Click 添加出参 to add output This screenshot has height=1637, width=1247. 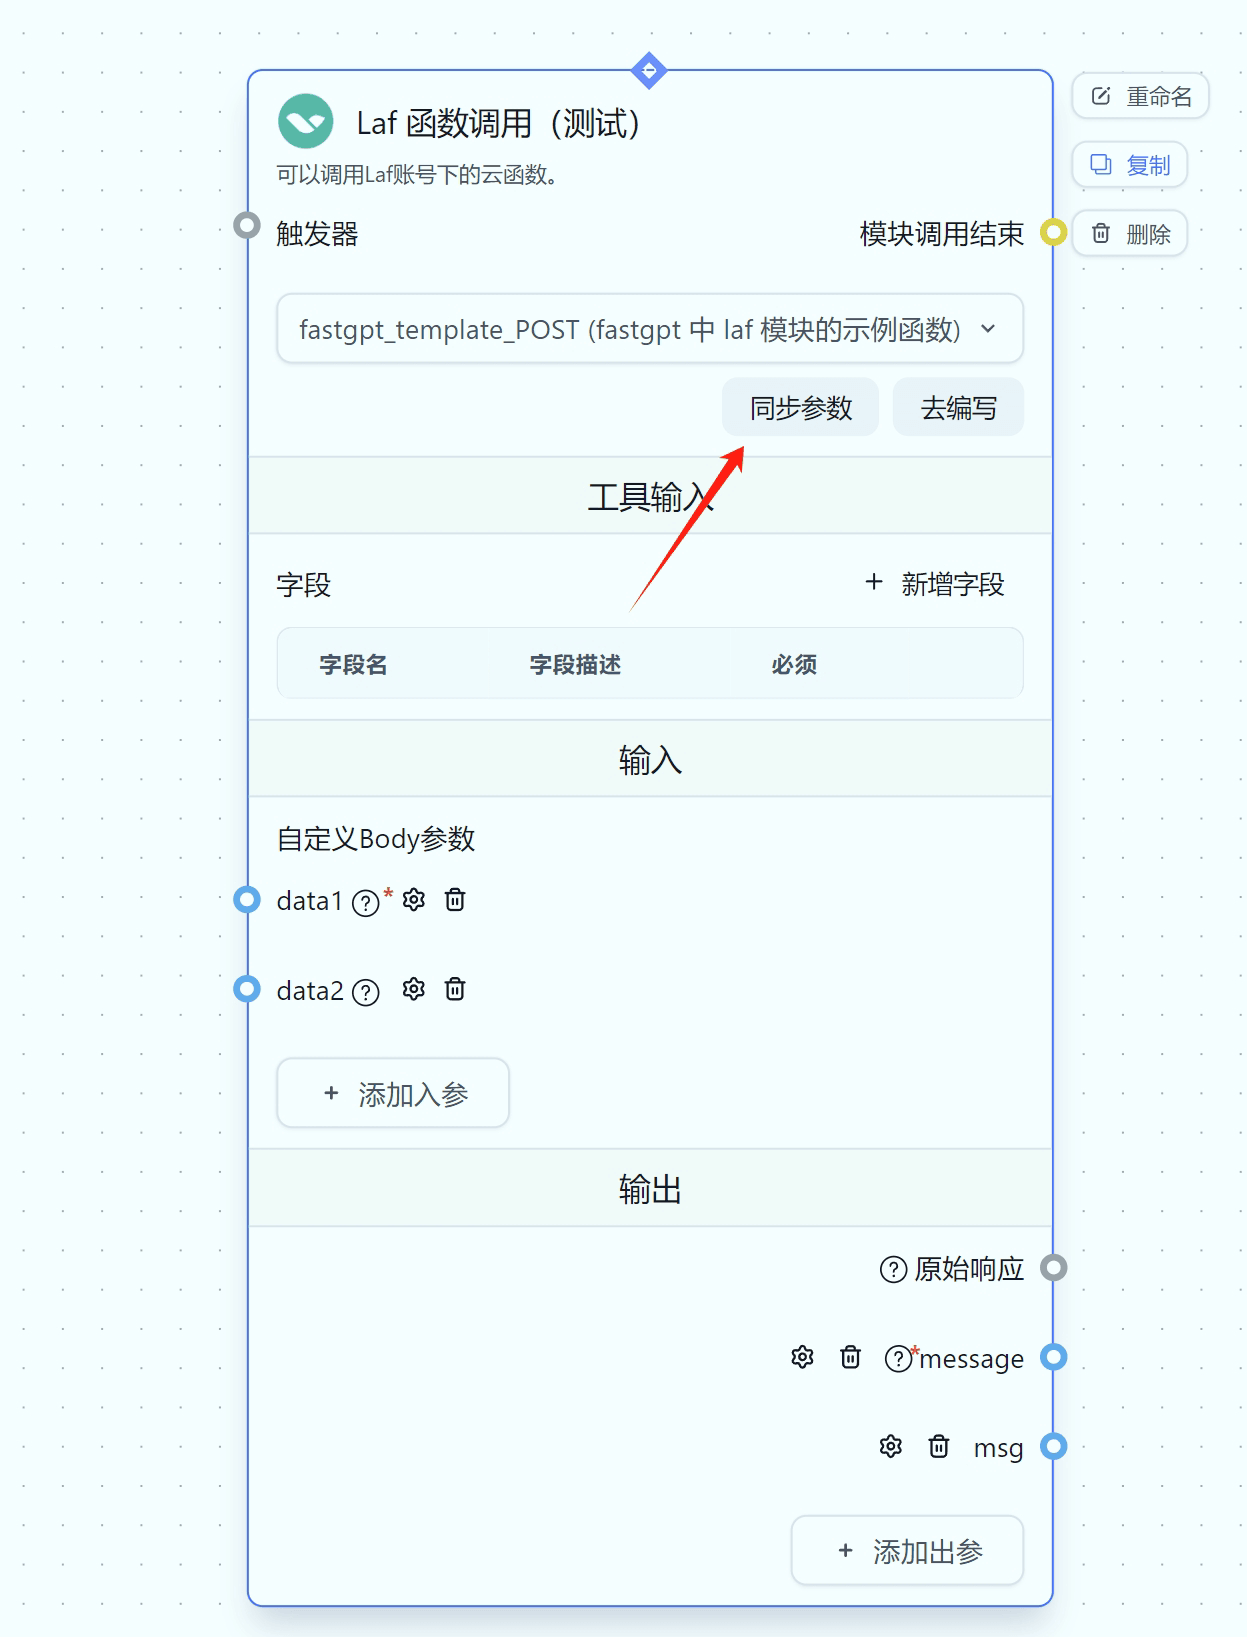[907, 1551]
